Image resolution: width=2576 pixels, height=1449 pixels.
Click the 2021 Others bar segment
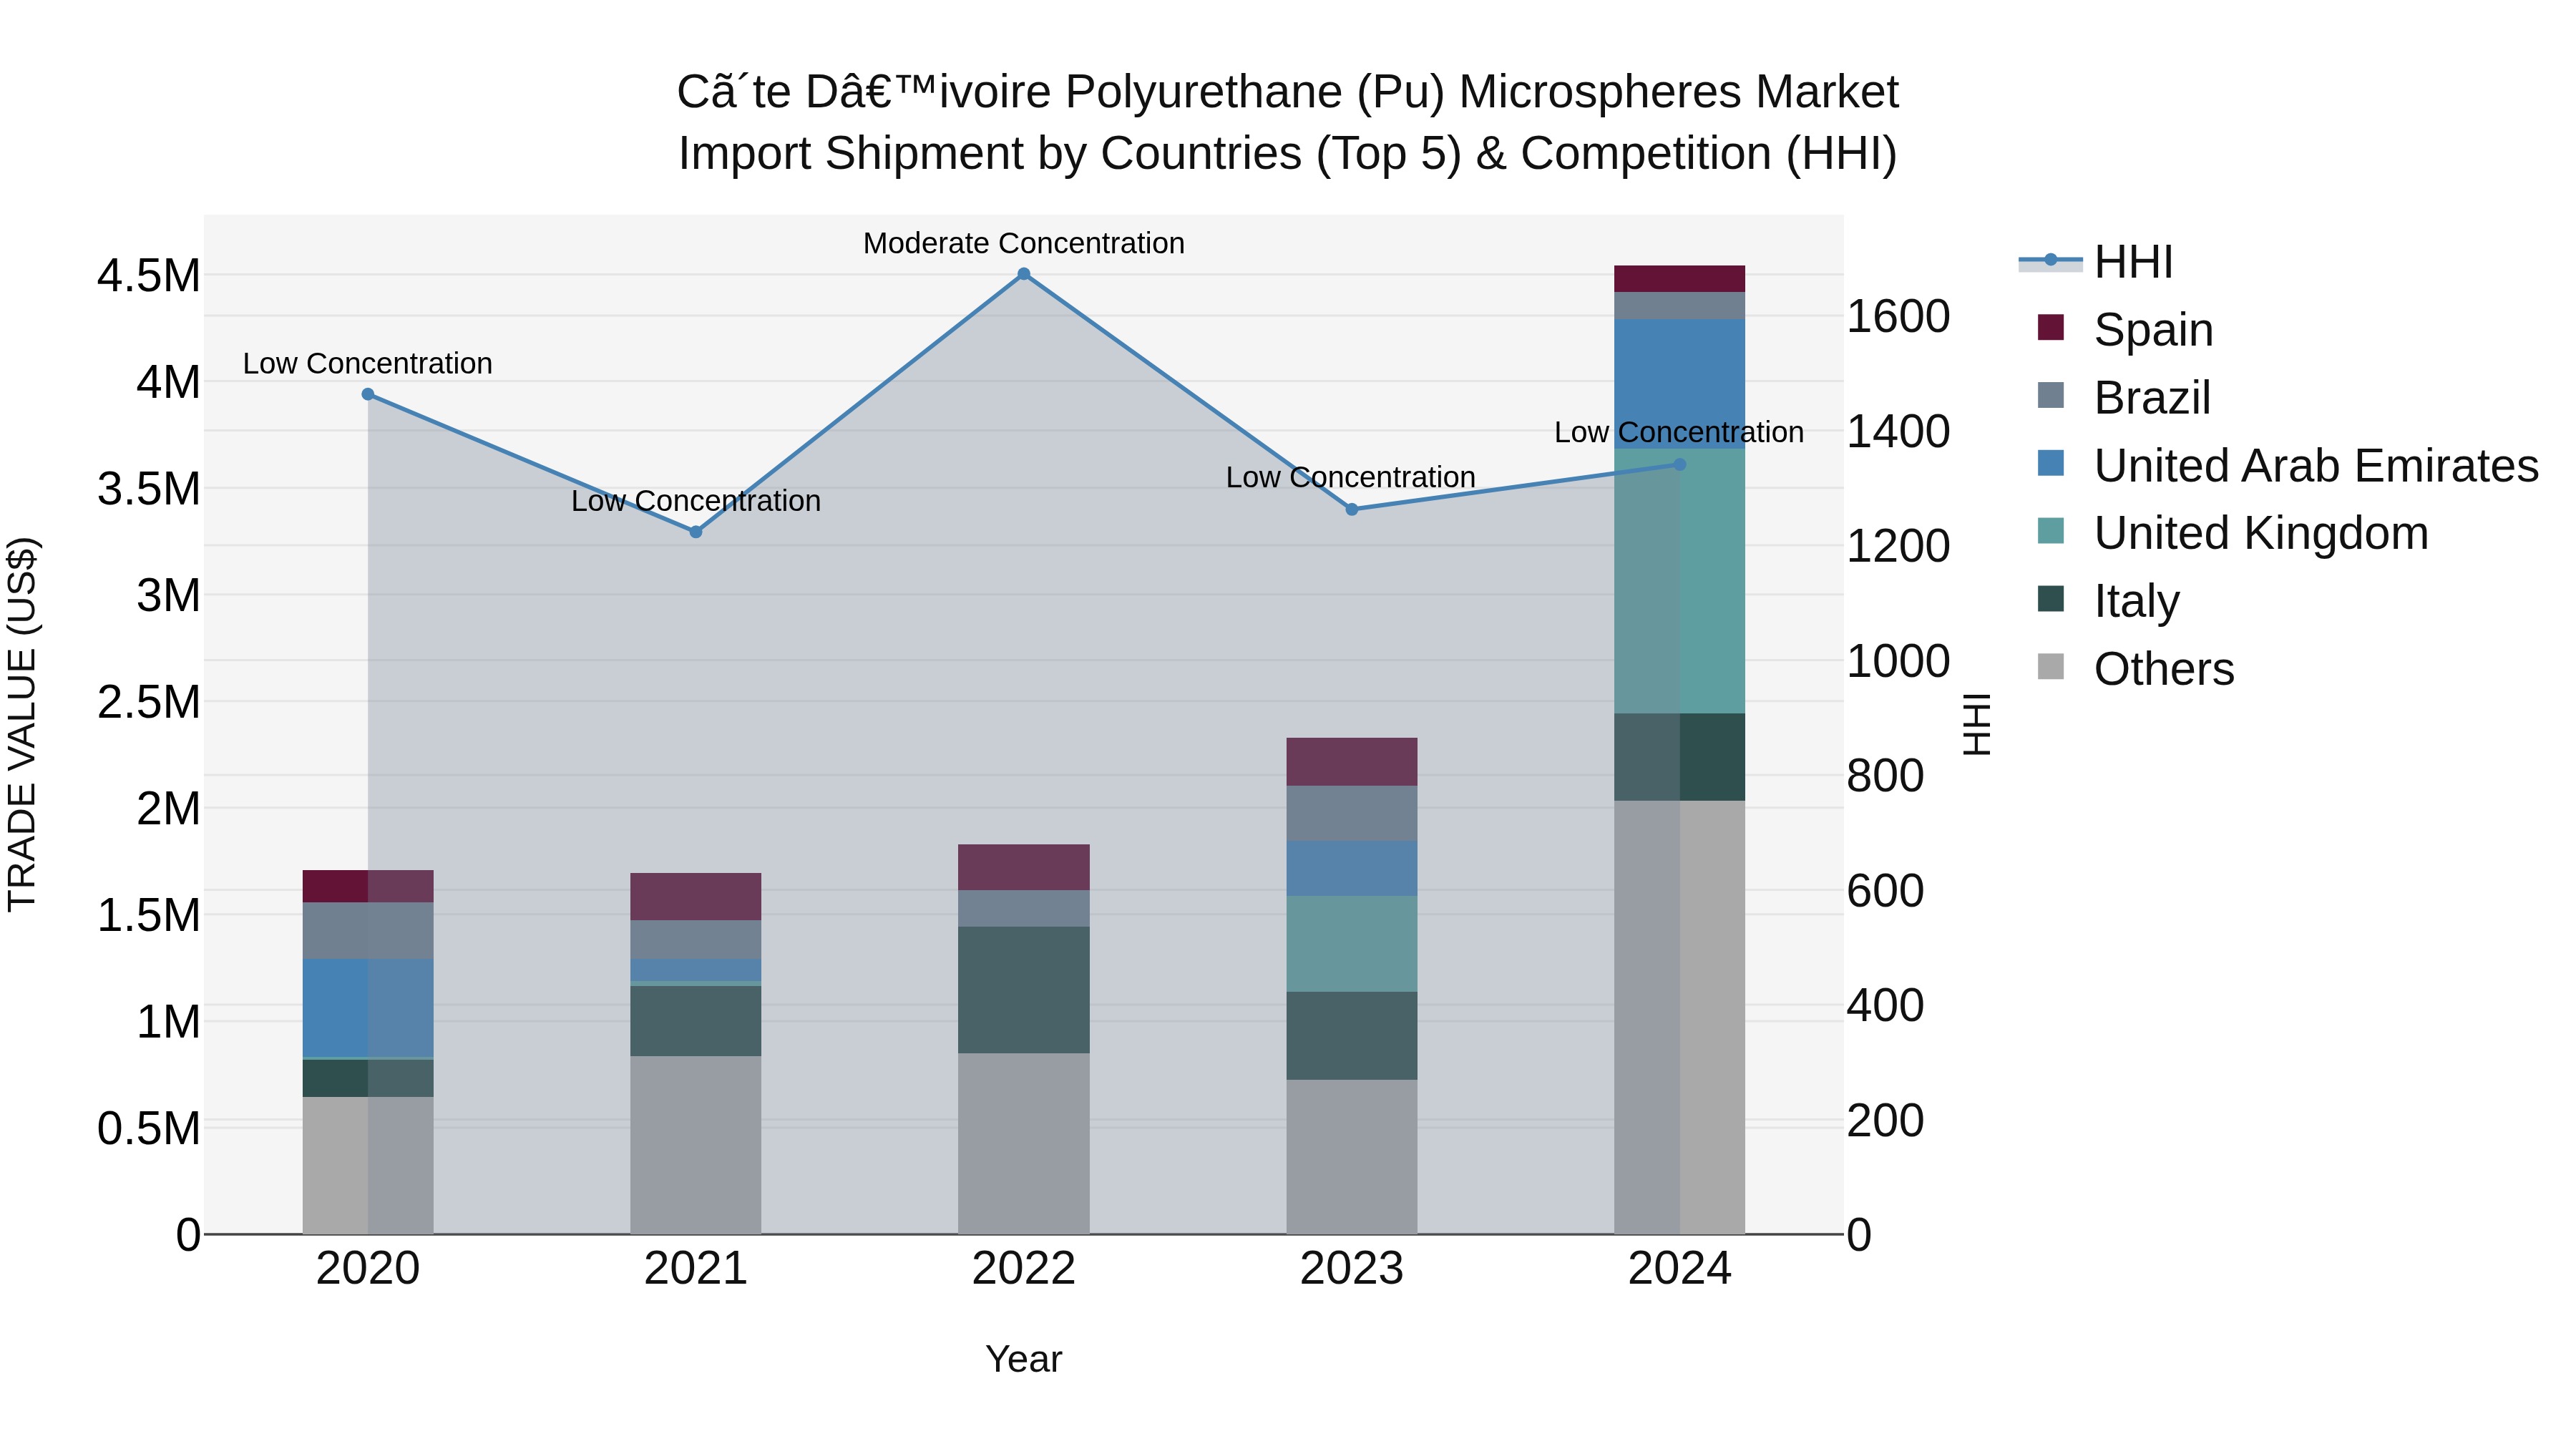point(696,1145)
